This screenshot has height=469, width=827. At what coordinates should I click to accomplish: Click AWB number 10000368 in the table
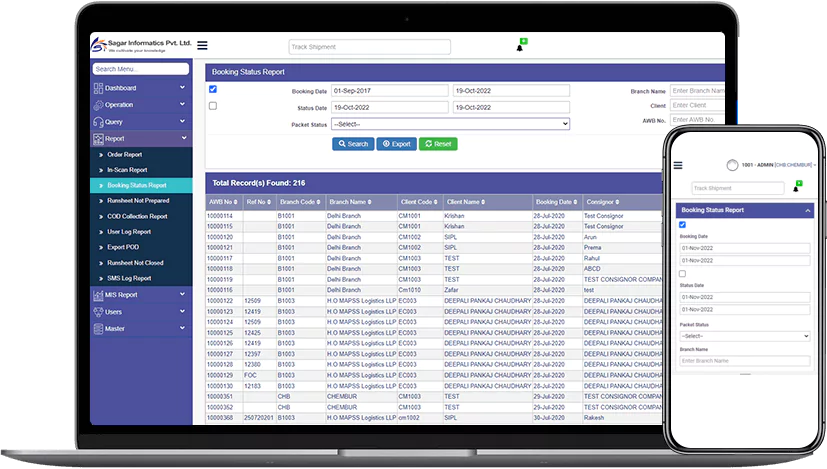click(219, 418)
